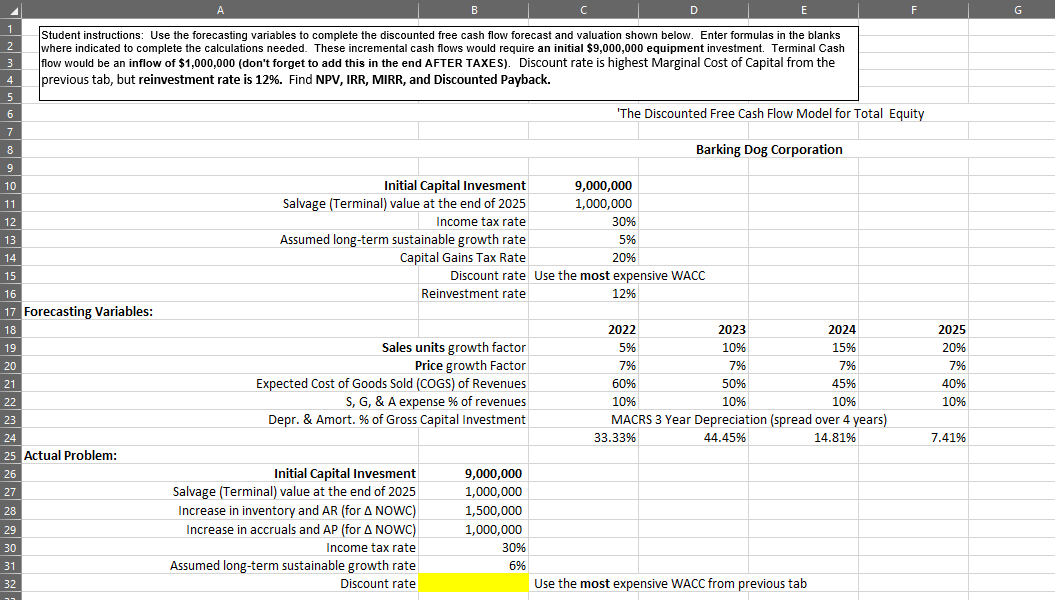Viewport: 1055px width, 600px height.
Task: Click 'Use the most expensive WACC from previous tab'
Action: [x=670, y=584]
